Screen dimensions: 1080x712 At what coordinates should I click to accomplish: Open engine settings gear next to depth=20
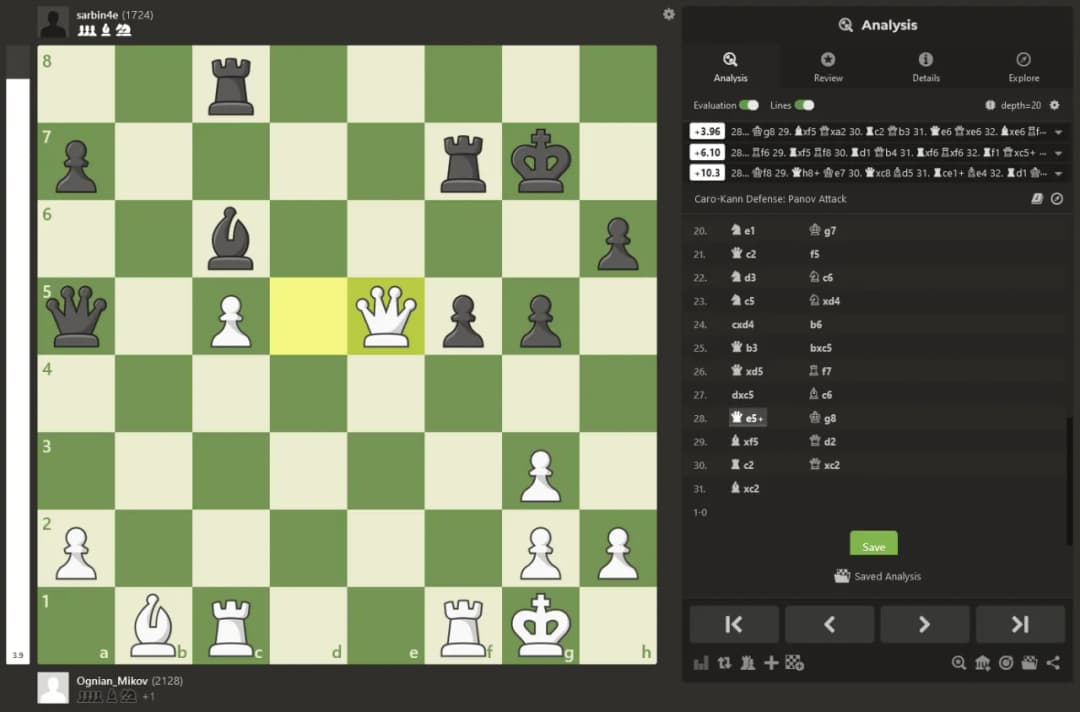[1054, 105]
